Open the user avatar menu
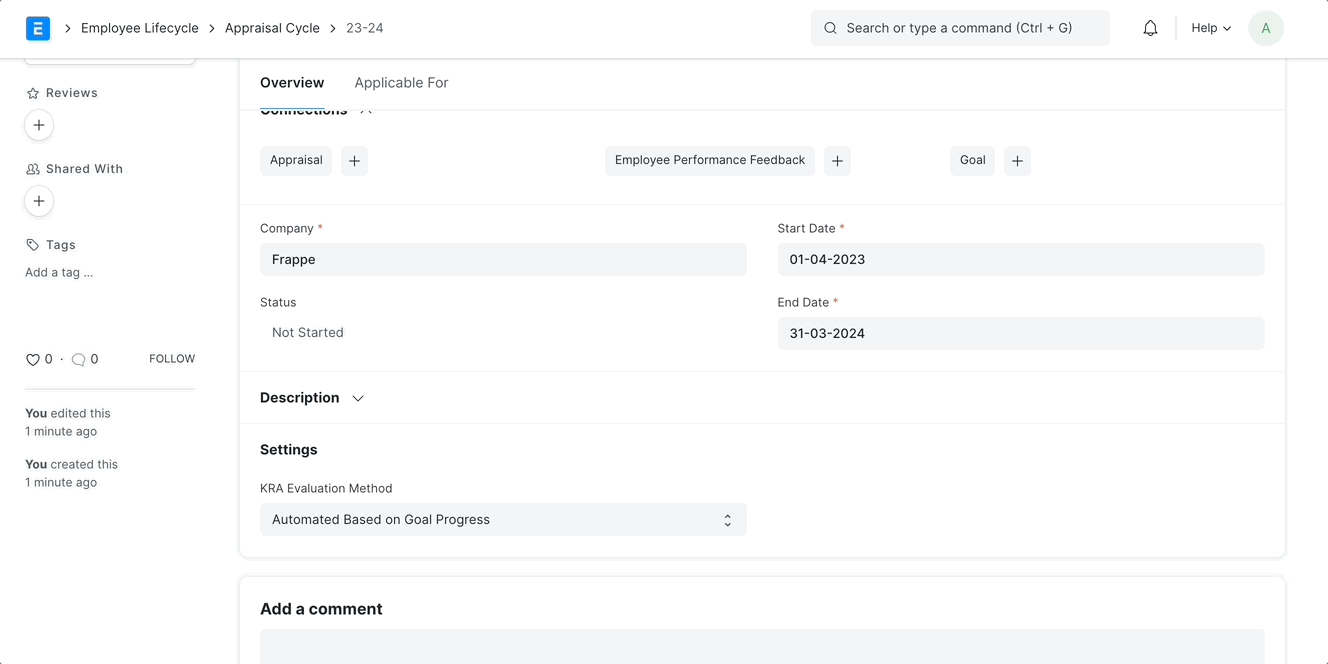 [1265, 28]
